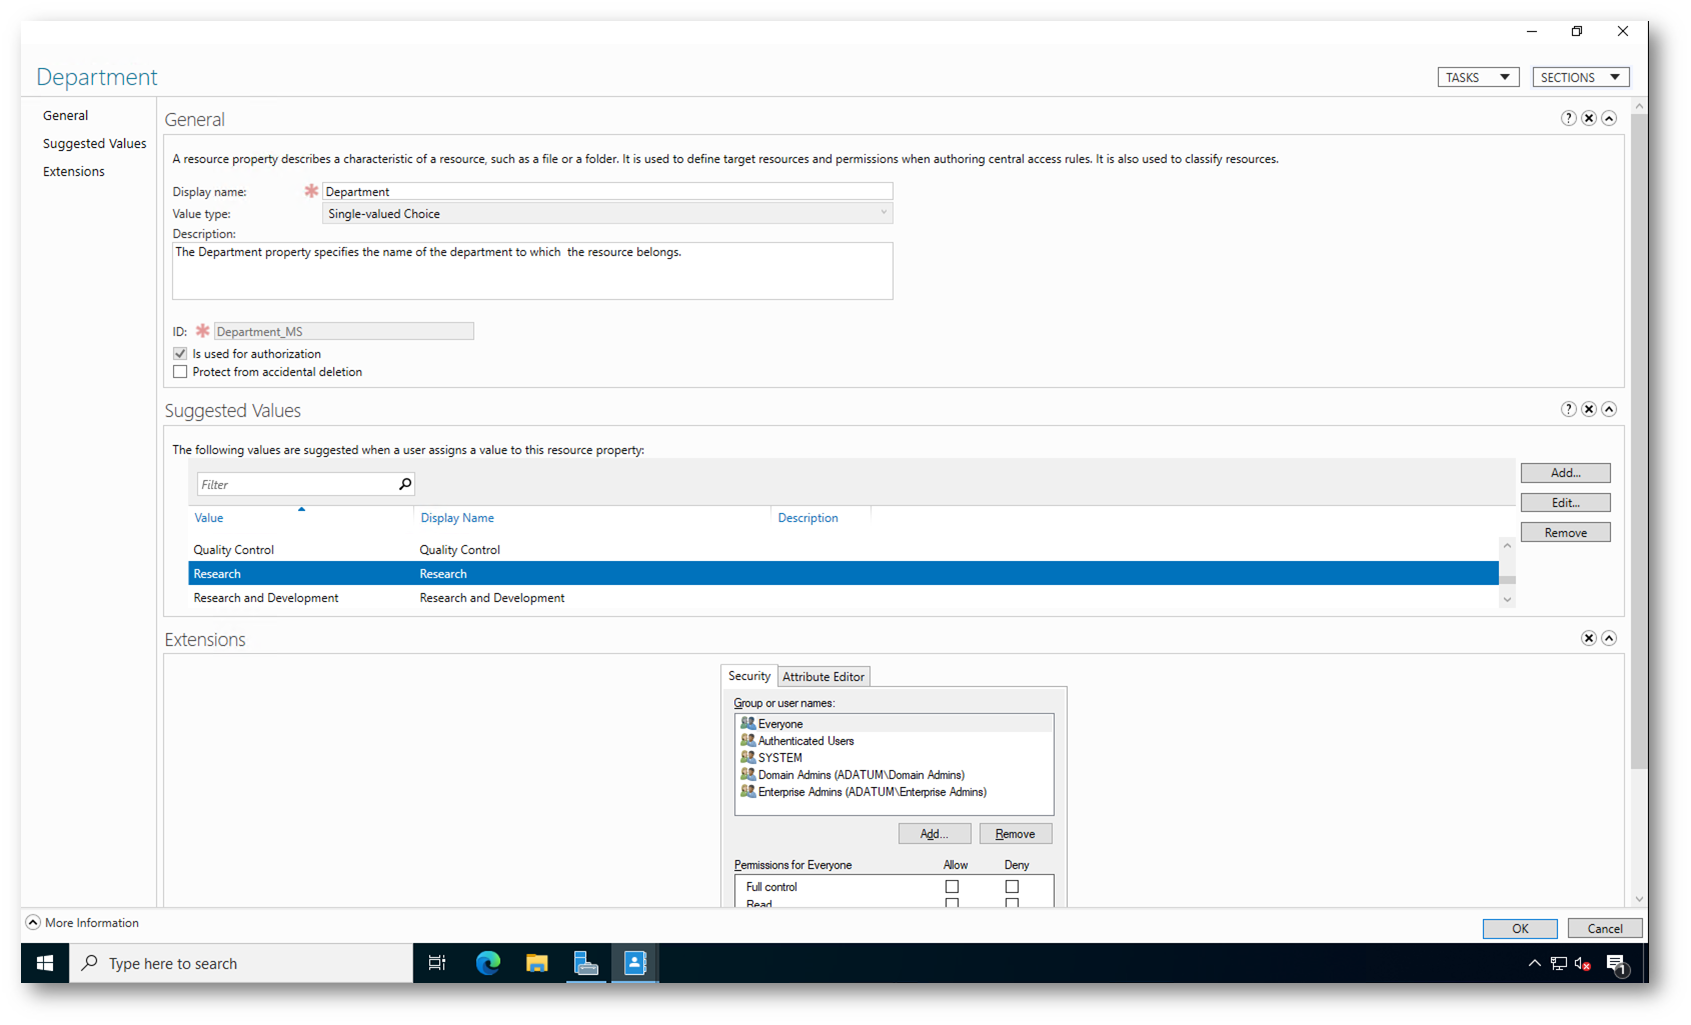
Task: Click the Edit... button for suggested values
Action: pyautogui.click(x=1565, y=503)
